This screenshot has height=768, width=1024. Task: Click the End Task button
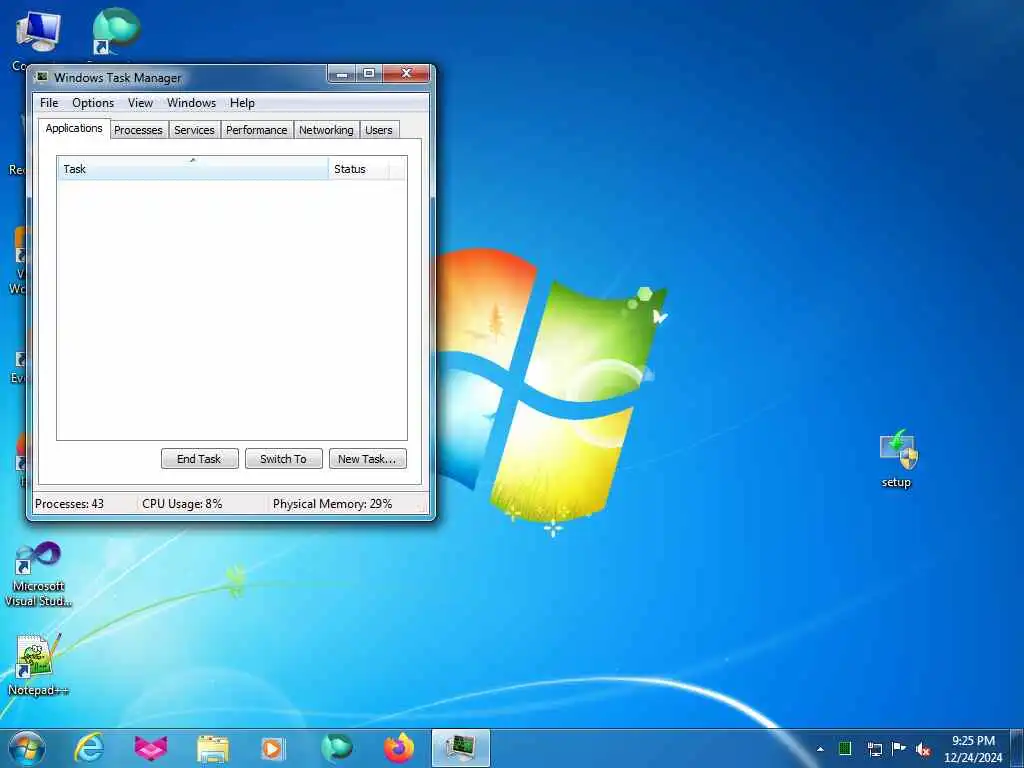(199, 459)
